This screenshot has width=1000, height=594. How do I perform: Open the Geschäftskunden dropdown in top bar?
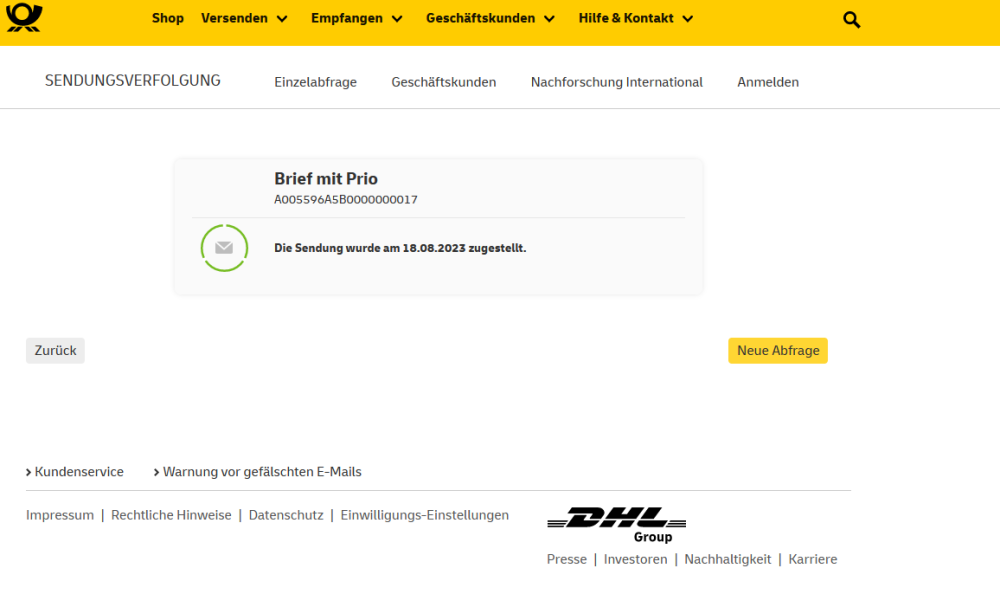(490, 18)
